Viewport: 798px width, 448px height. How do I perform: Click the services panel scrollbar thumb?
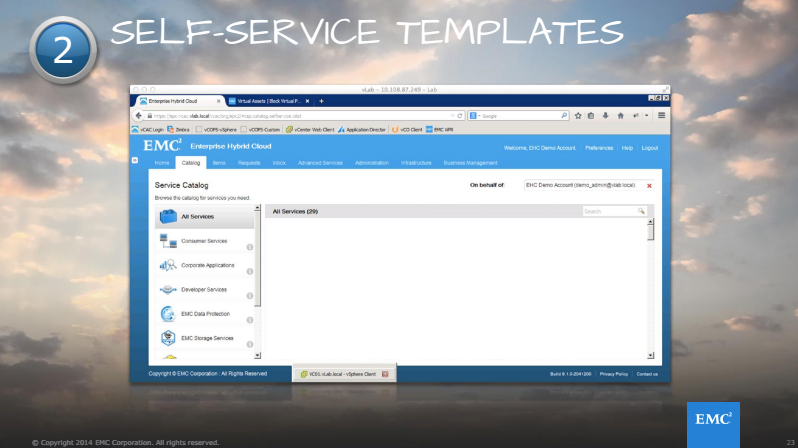650,233
